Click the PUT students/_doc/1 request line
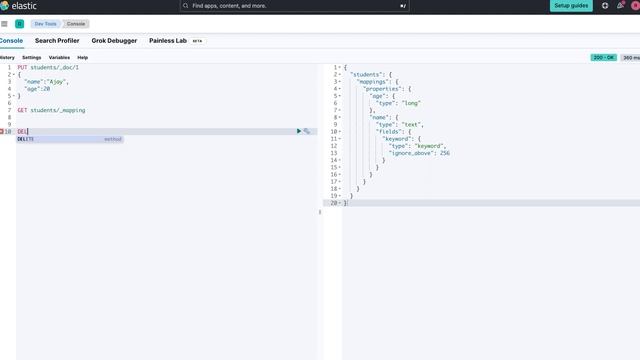640x360 pixels. tap(48, 67)
